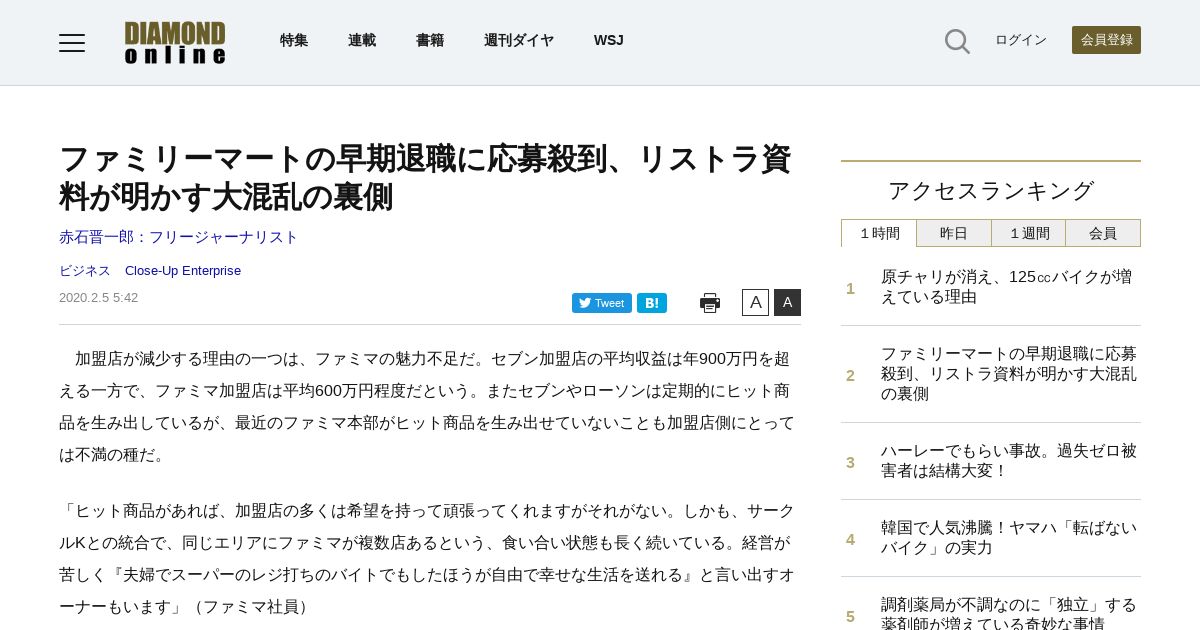
Task: Open ranking article ヤマハ「転ばないバイク」
Action: pyautogui.click(x=1009, y=538)
